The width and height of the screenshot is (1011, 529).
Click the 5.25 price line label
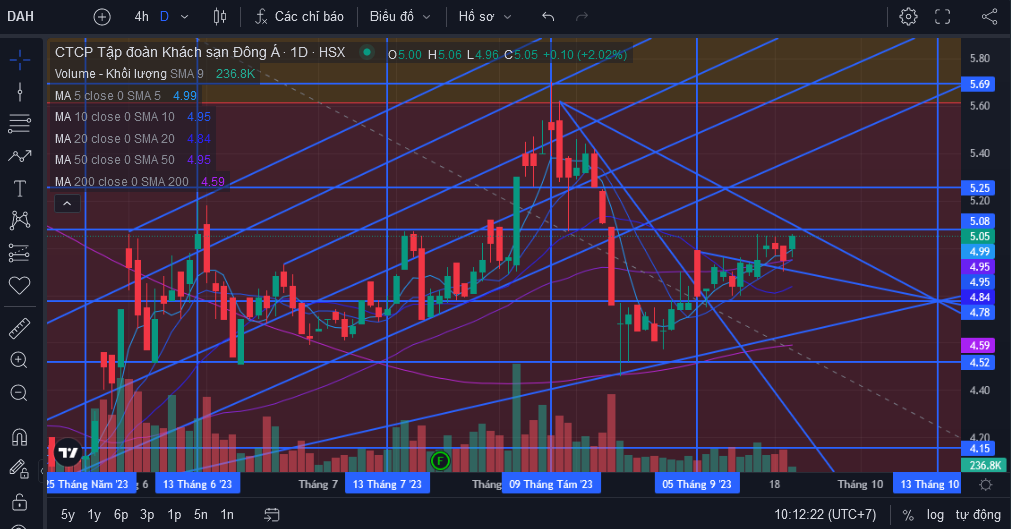point(979,188)
